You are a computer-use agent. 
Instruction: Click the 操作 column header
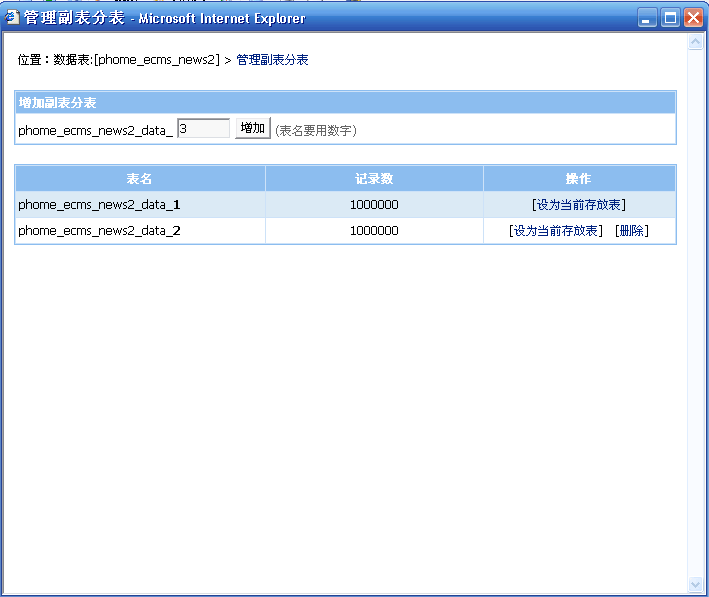(x=578, y=179)
